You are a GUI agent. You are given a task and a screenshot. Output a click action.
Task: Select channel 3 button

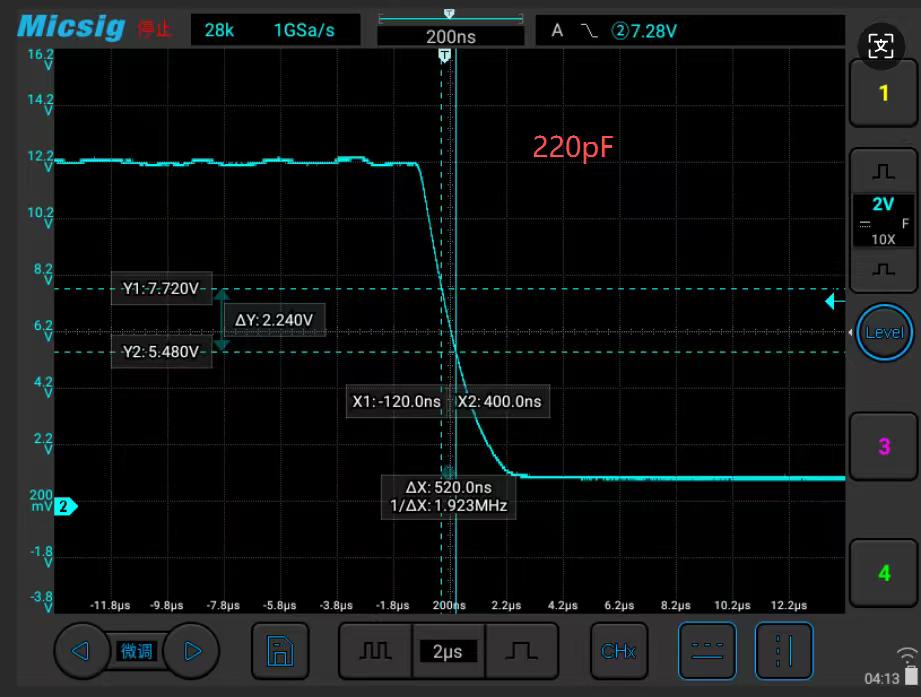pos(883,446)
